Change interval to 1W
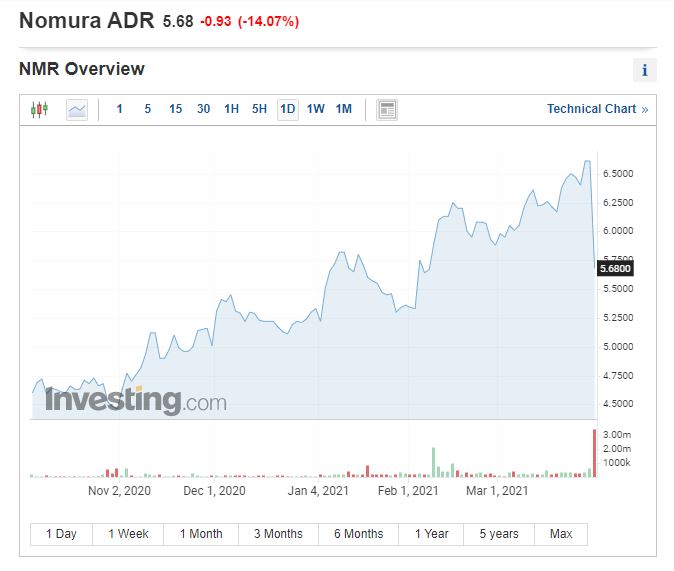 (x=316, y=109)
